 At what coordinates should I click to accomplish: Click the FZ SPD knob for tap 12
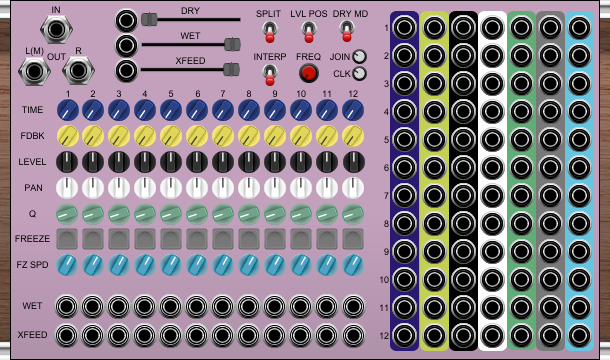[x=353, y=265]
